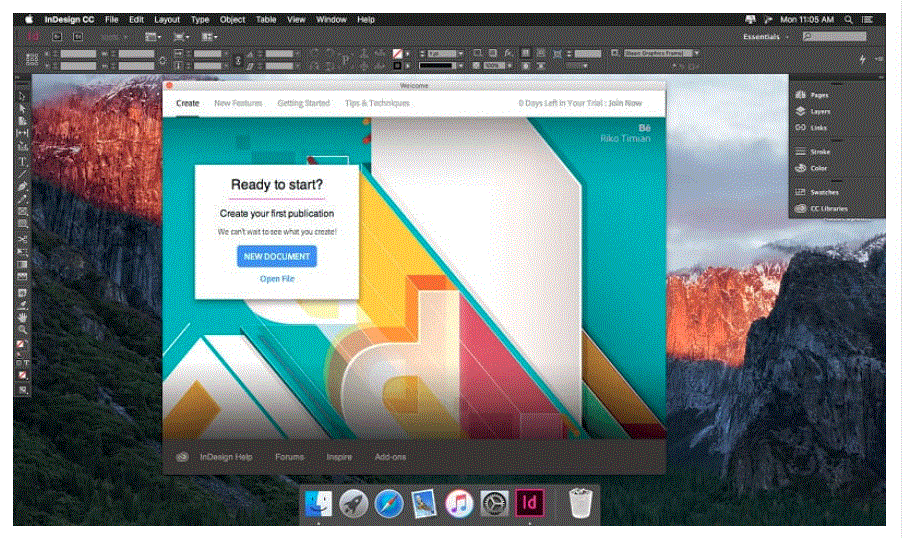Screen dimensions: 903x538
Task: Click the NEW DOCUMENT button
Action: [276, 256]
